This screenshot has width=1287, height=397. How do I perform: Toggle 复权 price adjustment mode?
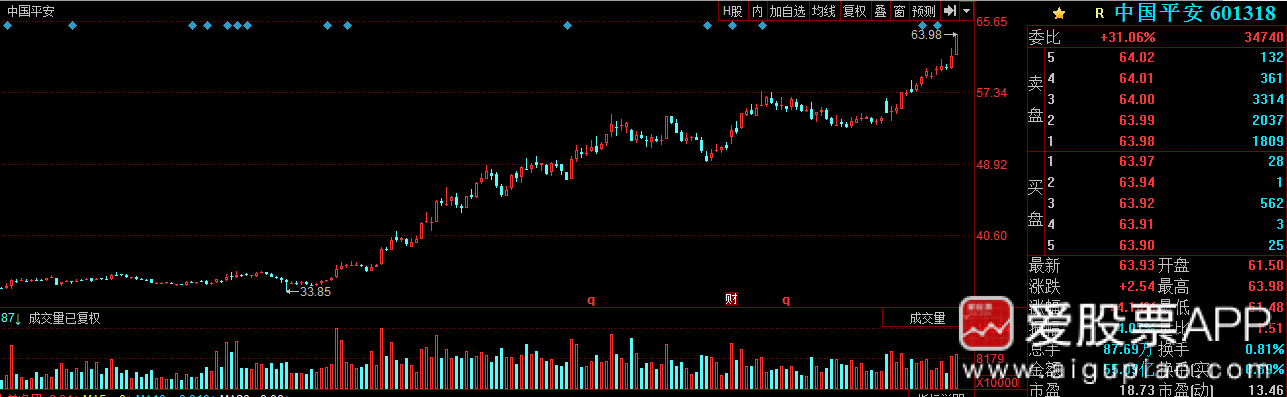click(x=854, y=11)
